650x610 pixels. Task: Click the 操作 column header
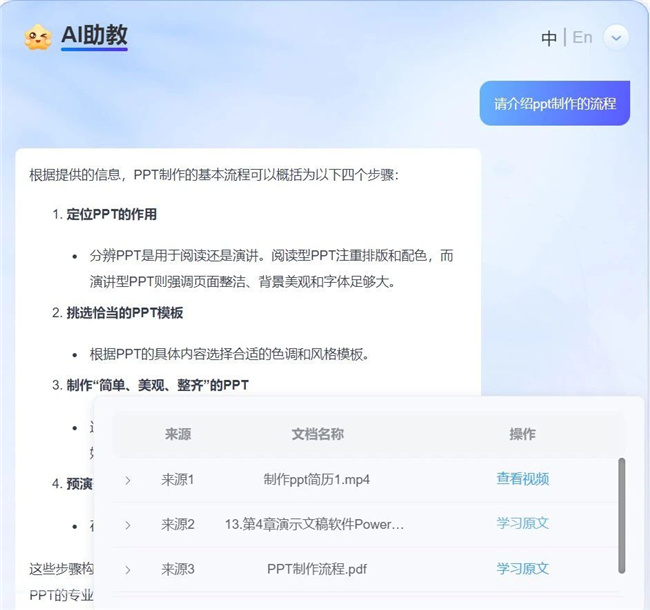(522, 434)
